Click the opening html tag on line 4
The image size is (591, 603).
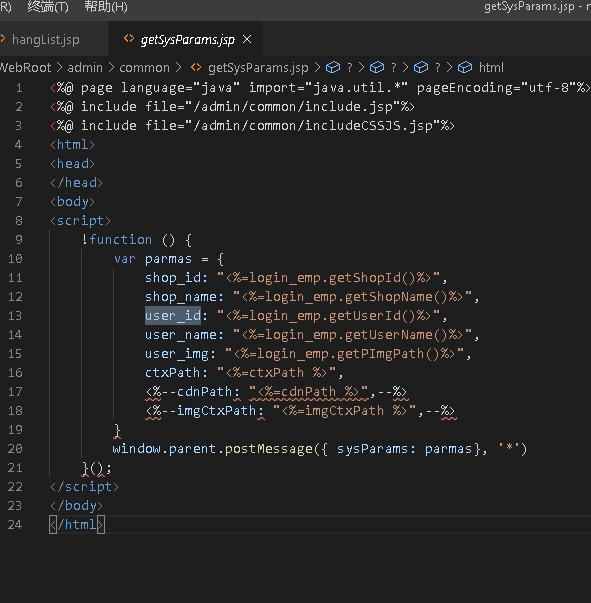(x=72, y=145)
